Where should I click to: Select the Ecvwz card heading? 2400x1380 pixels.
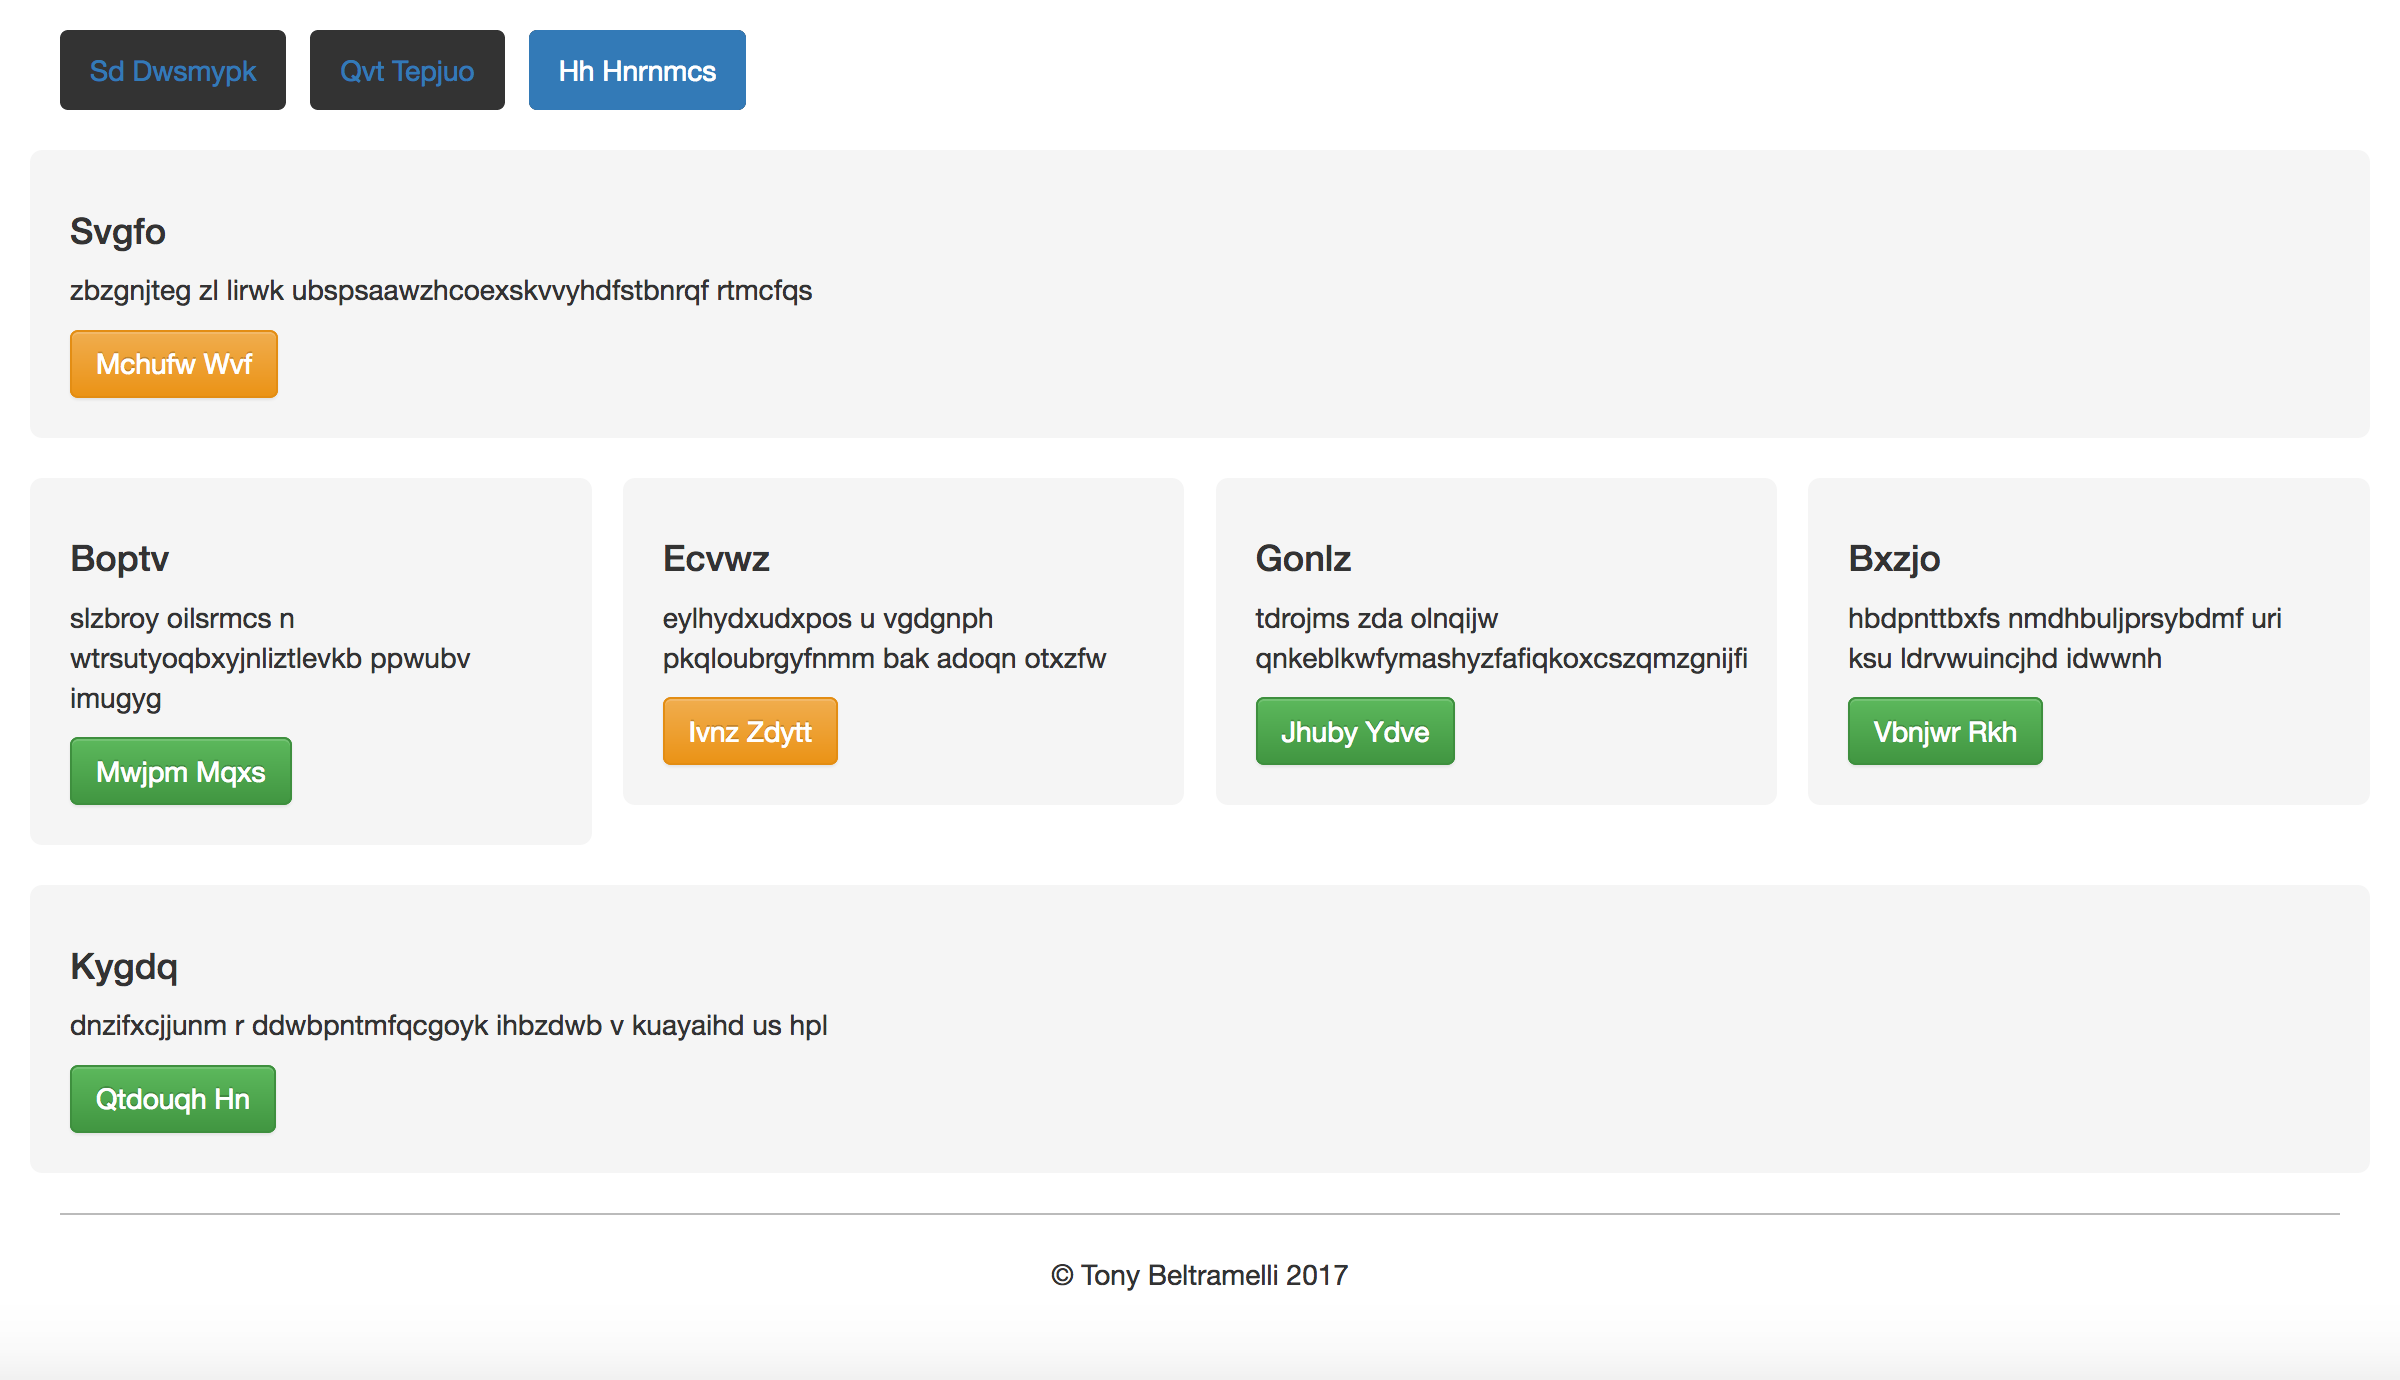(716, 559)
